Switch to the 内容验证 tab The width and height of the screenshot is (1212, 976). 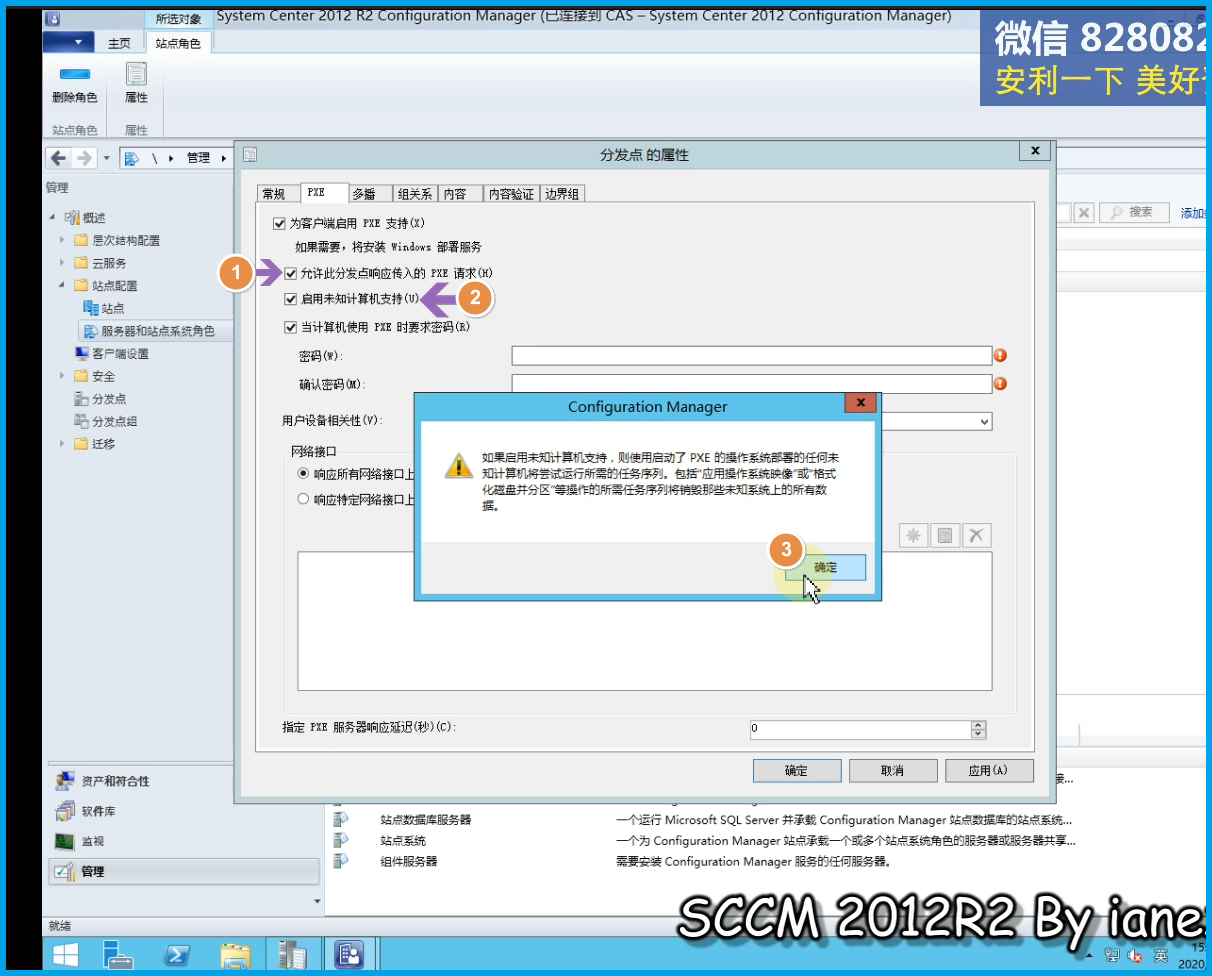click(x=511, y=194)
